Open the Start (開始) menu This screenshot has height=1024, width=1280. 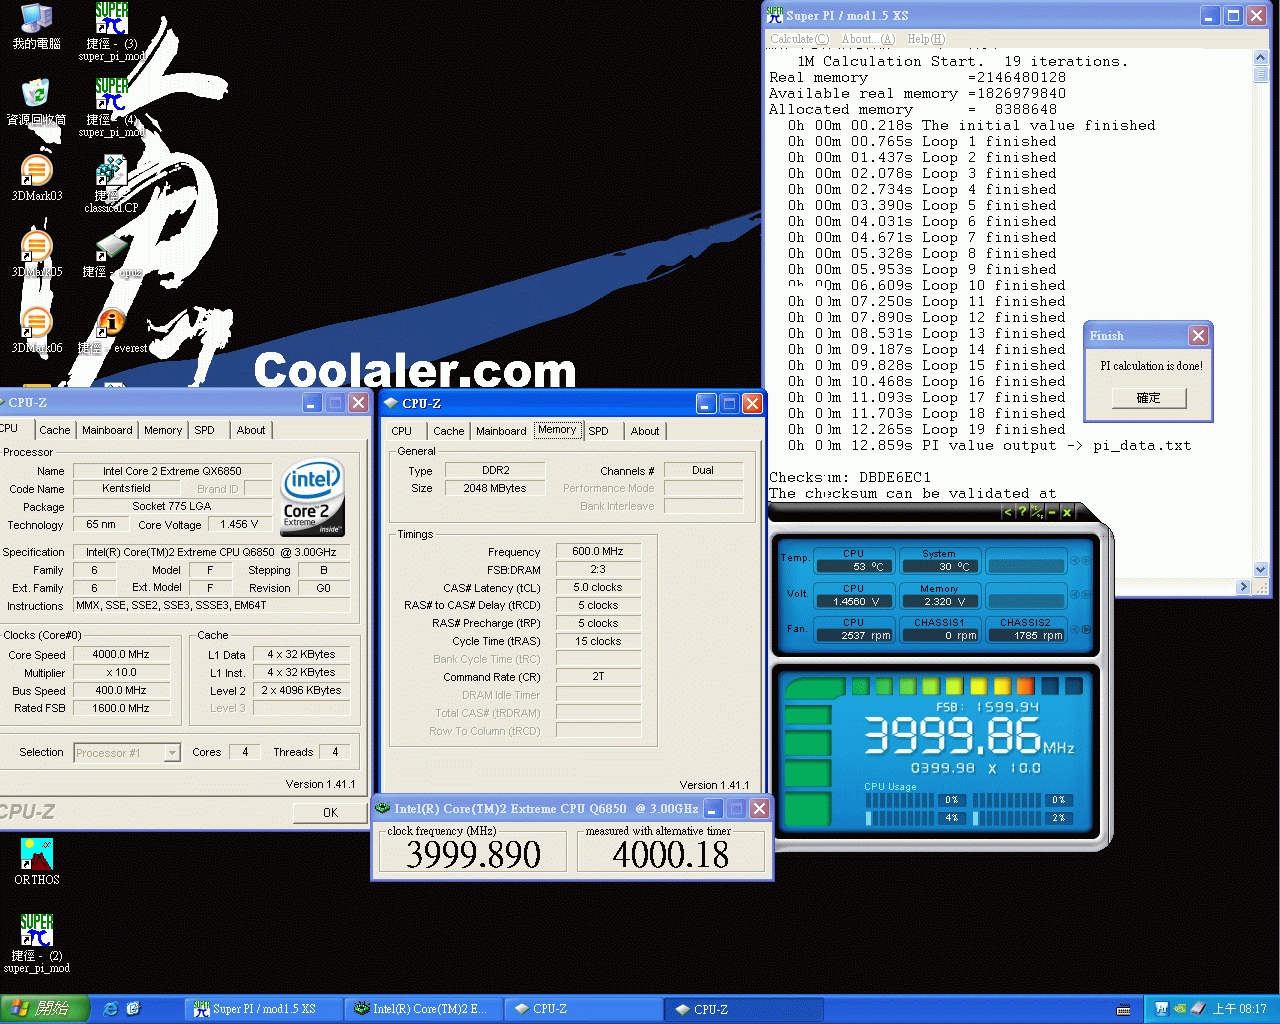[45, 1009]
